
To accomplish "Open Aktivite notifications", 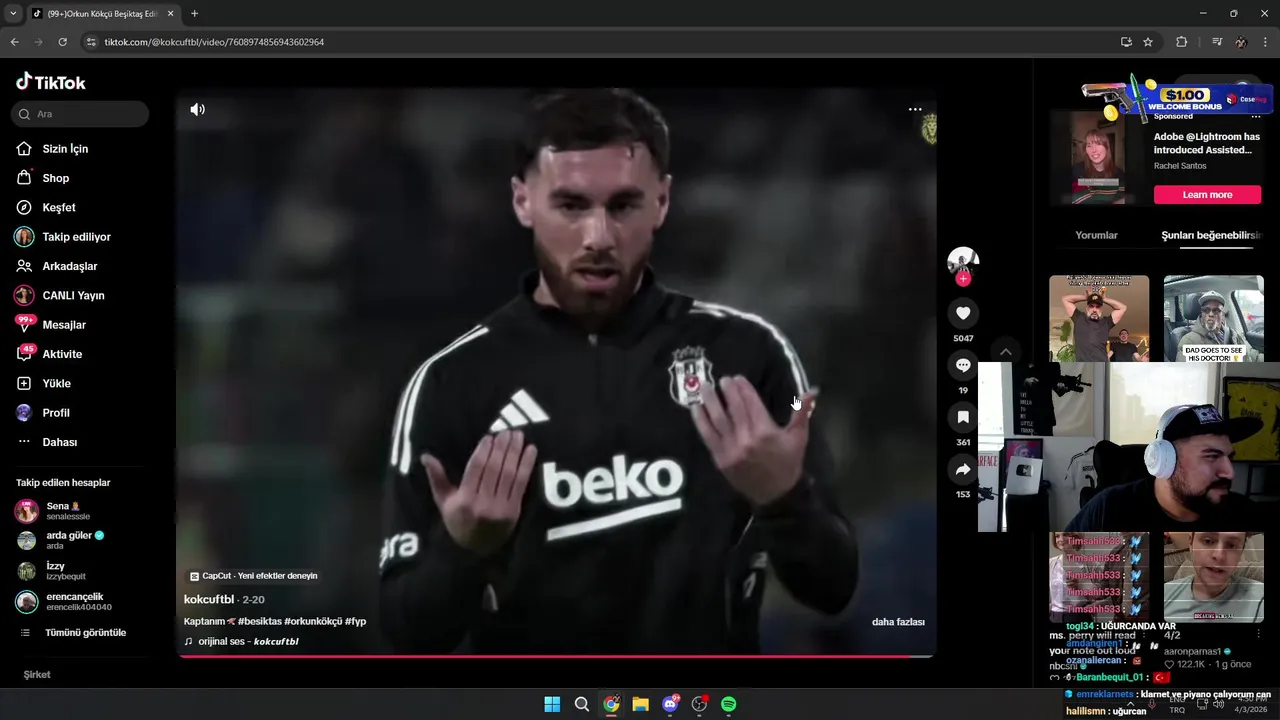I will 62,354.
